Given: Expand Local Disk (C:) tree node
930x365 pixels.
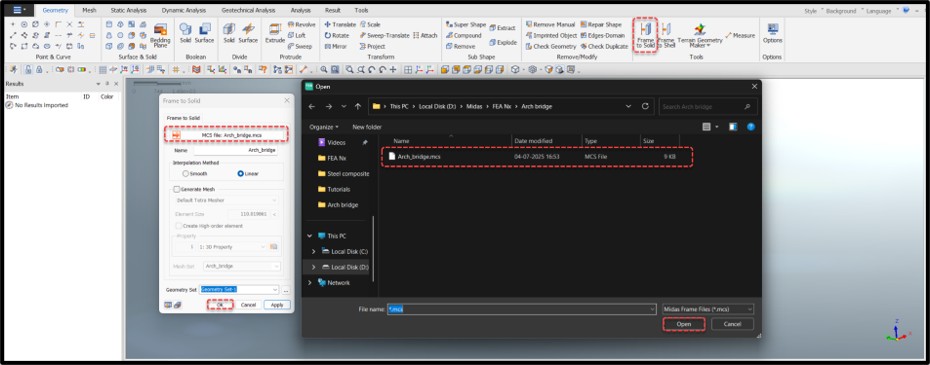Looking at the screenshot, I should 313,252.
